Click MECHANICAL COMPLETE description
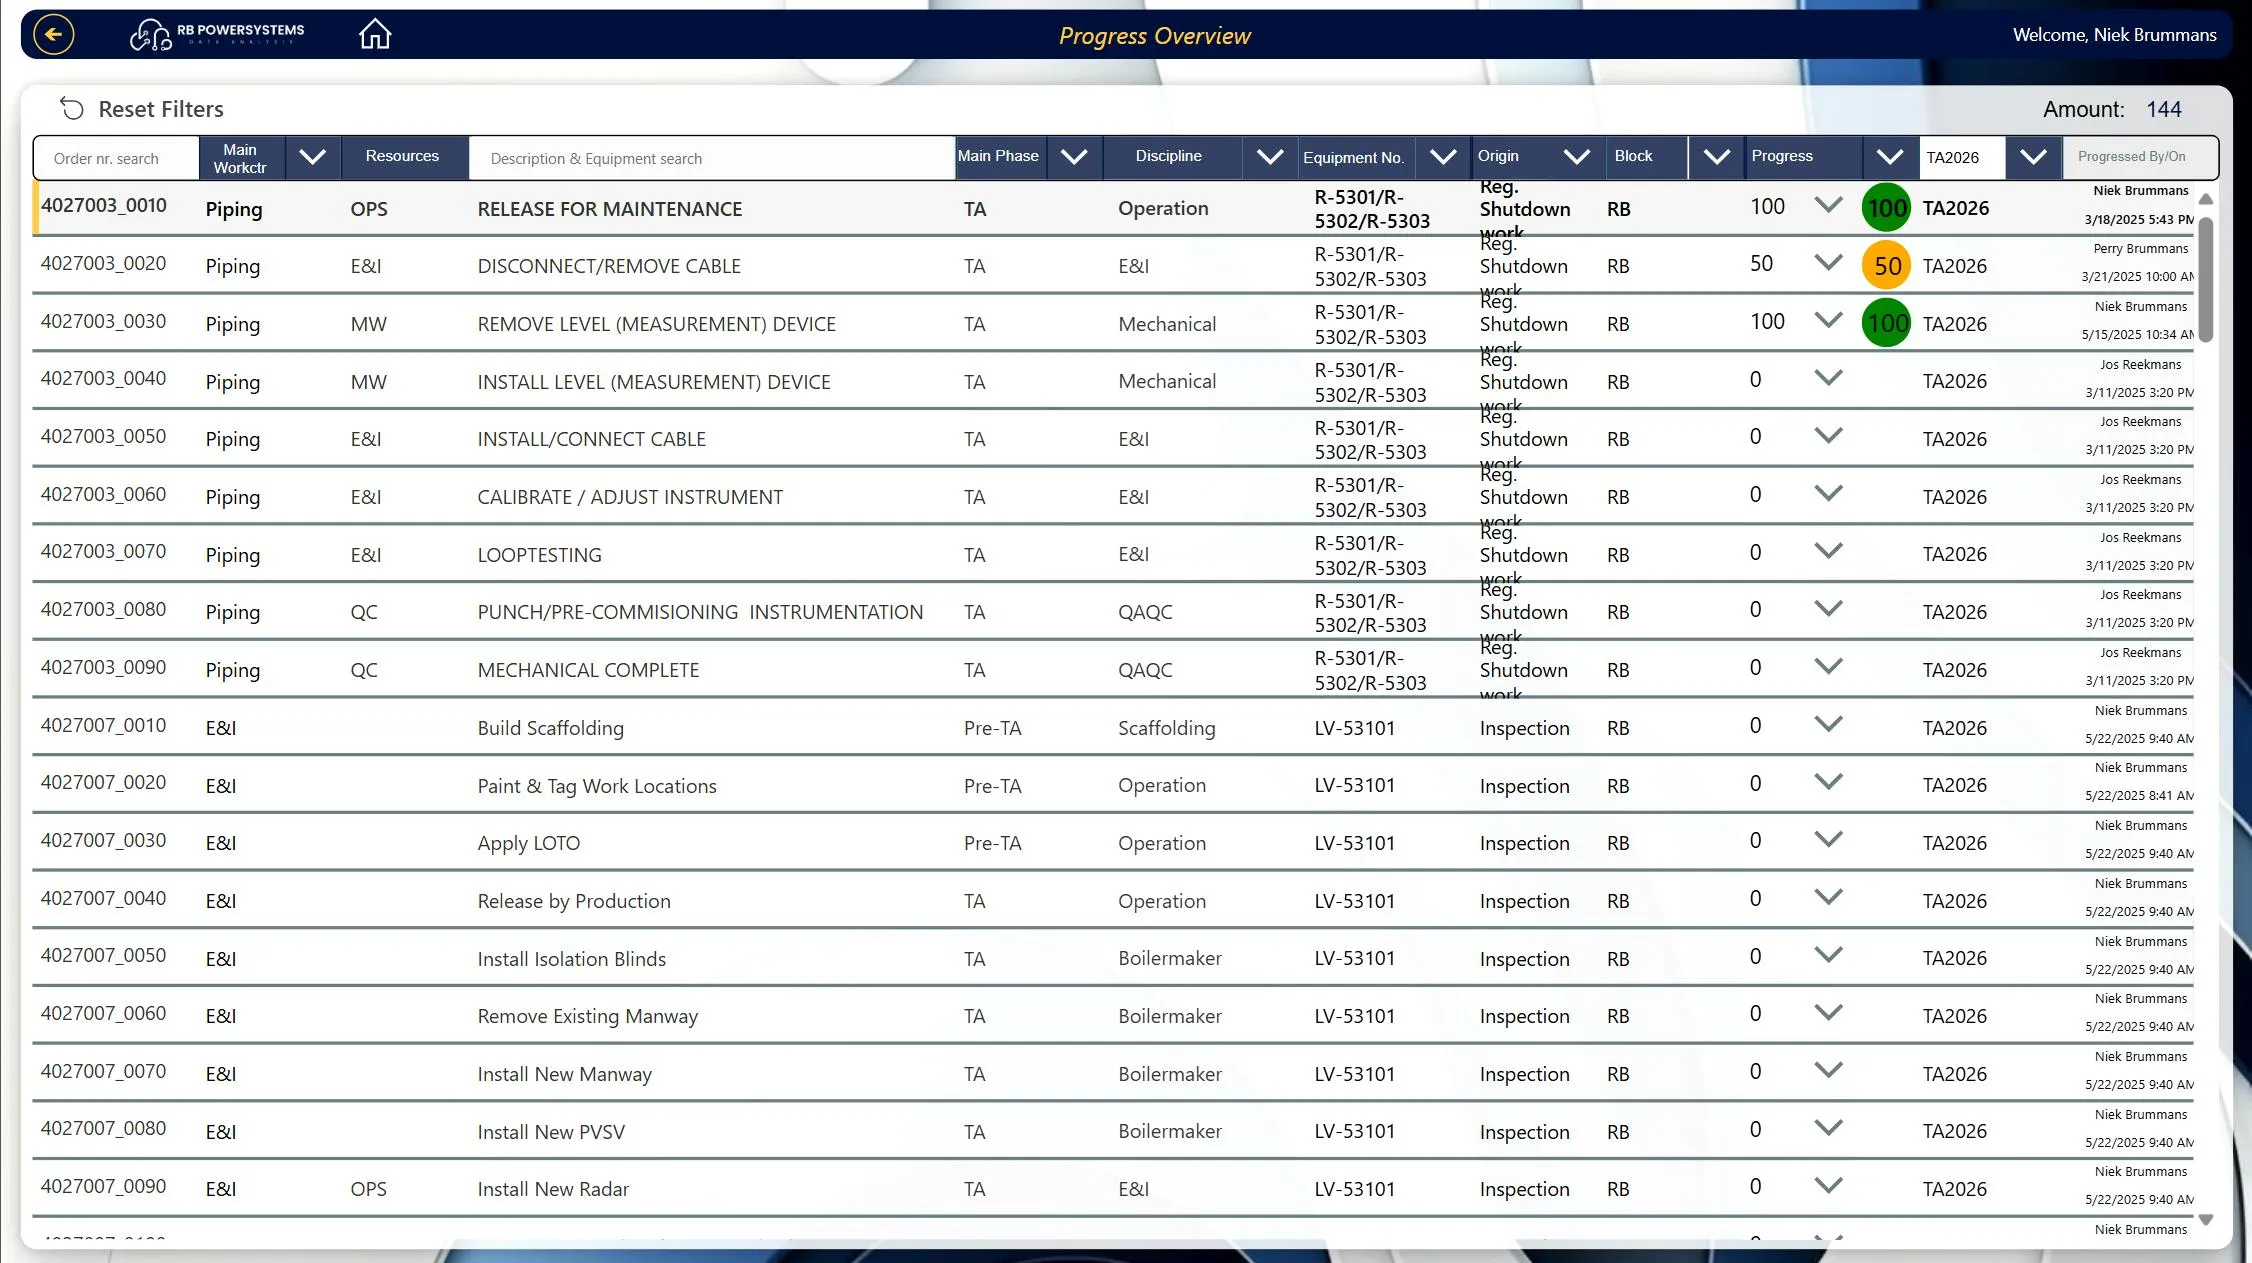 [x=588, y=670]
